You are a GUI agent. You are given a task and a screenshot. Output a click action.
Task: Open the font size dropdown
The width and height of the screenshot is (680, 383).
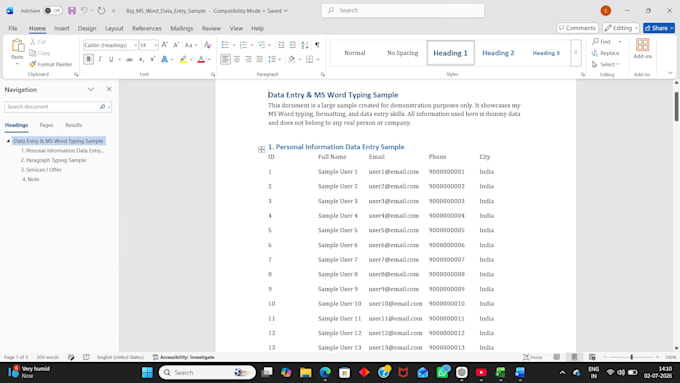click(156, 45)
